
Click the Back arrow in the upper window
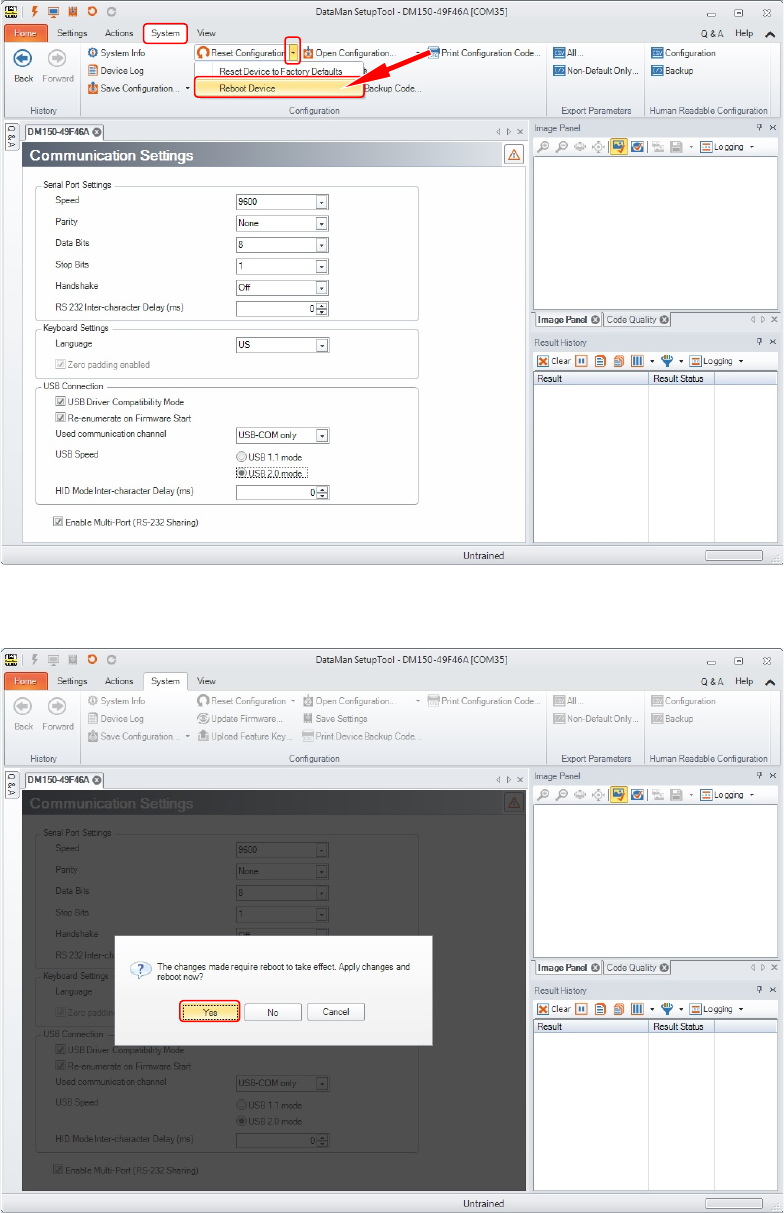click(x=23, y=59)
